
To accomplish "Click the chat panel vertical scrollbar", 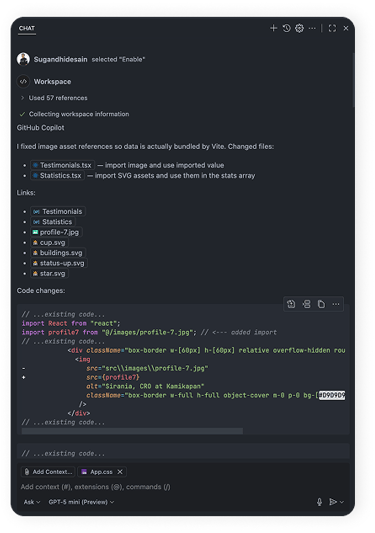I will [x=354, y=80].
